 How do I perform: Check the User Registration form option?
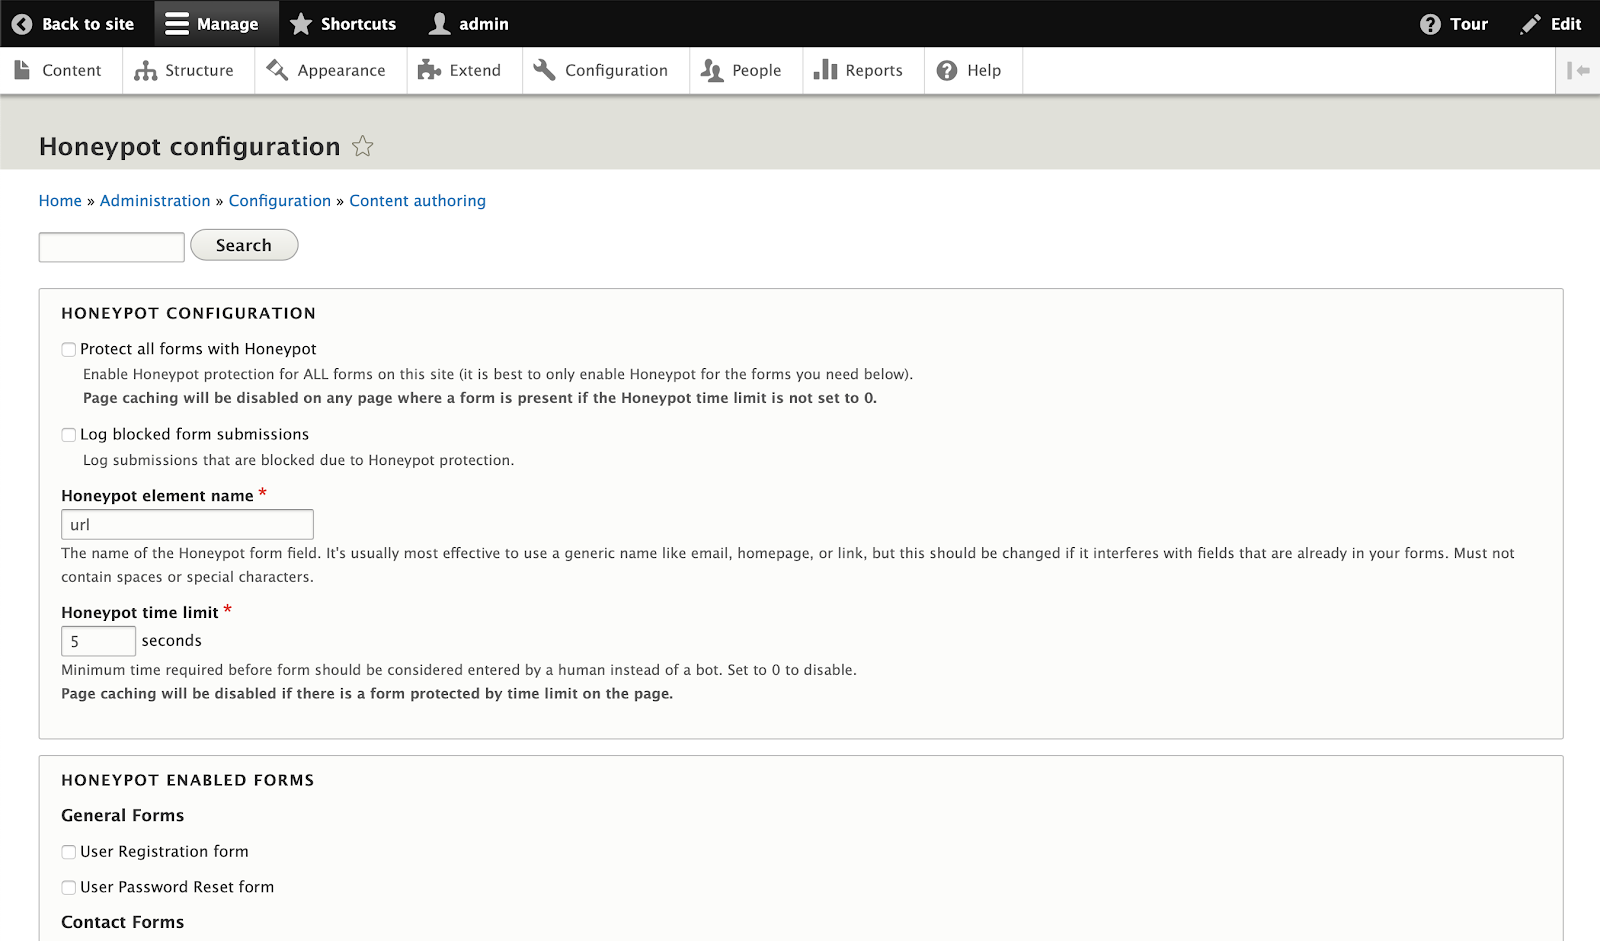pos(68,852)
